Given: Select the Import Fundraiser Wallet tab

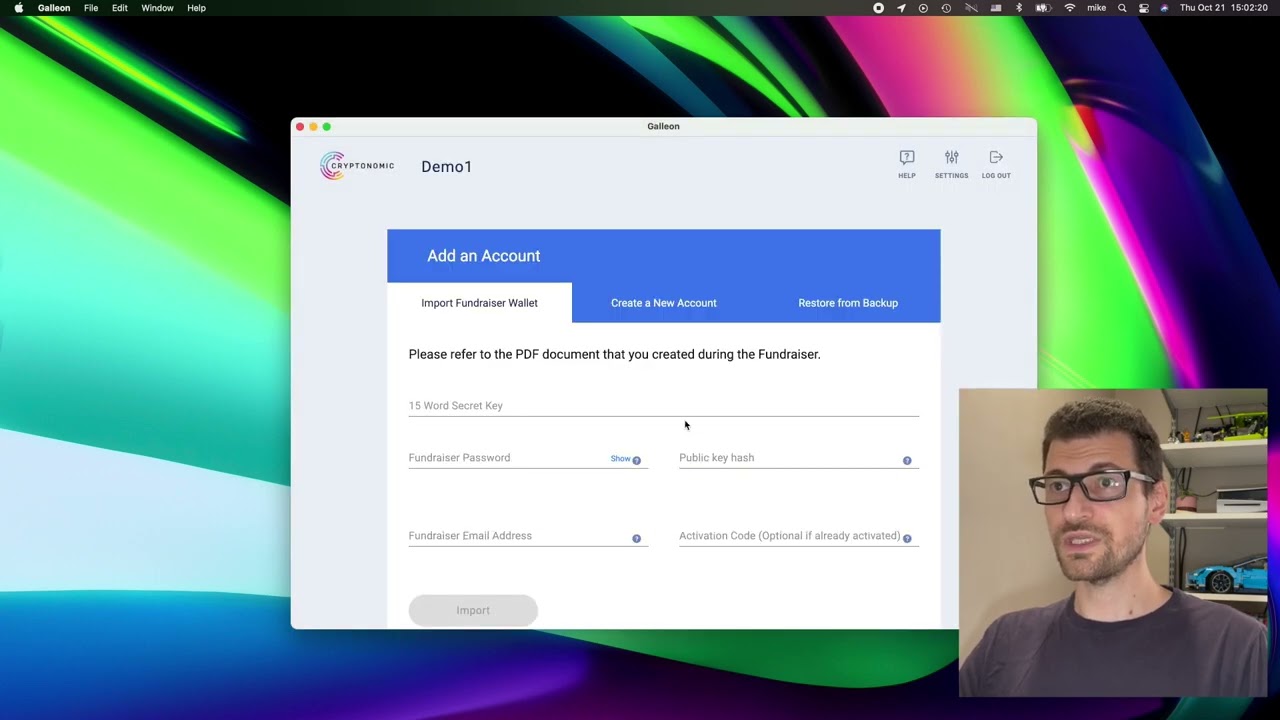Looking at the screenshot, I should (x=479, y=303).
